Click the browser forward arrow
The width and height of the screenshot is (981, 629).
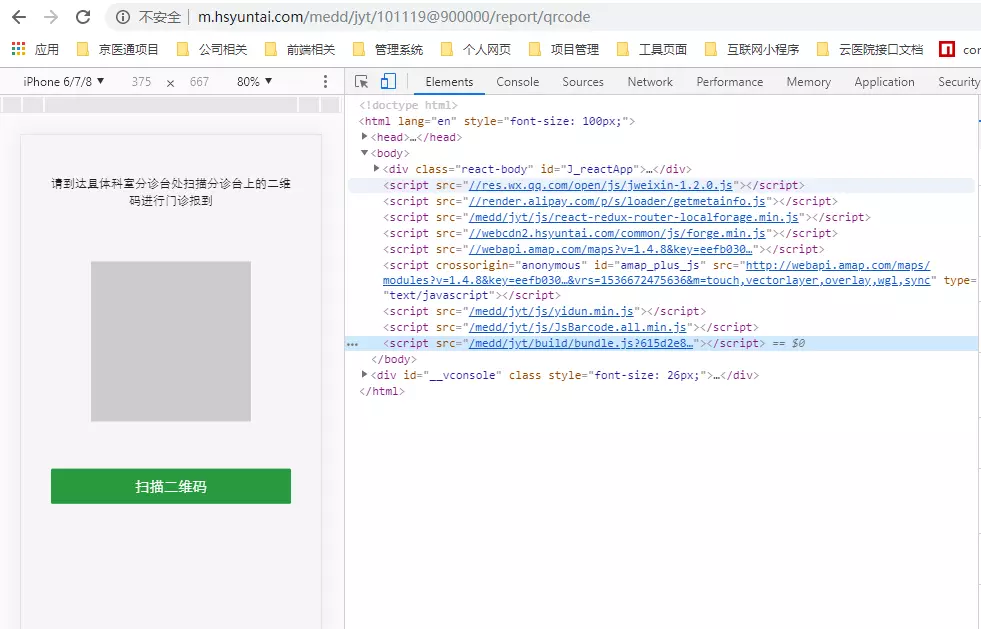coord(51,17)
